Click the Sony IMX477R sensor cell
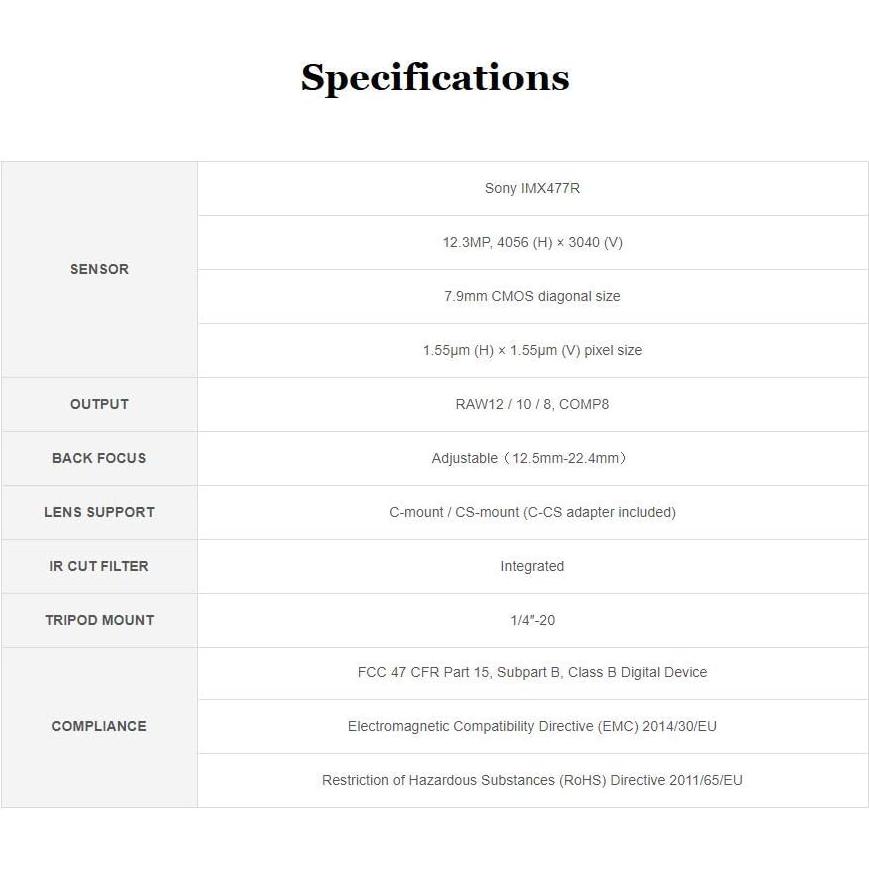The width and height of the screenshot is (869, 869). pos(532,188)
